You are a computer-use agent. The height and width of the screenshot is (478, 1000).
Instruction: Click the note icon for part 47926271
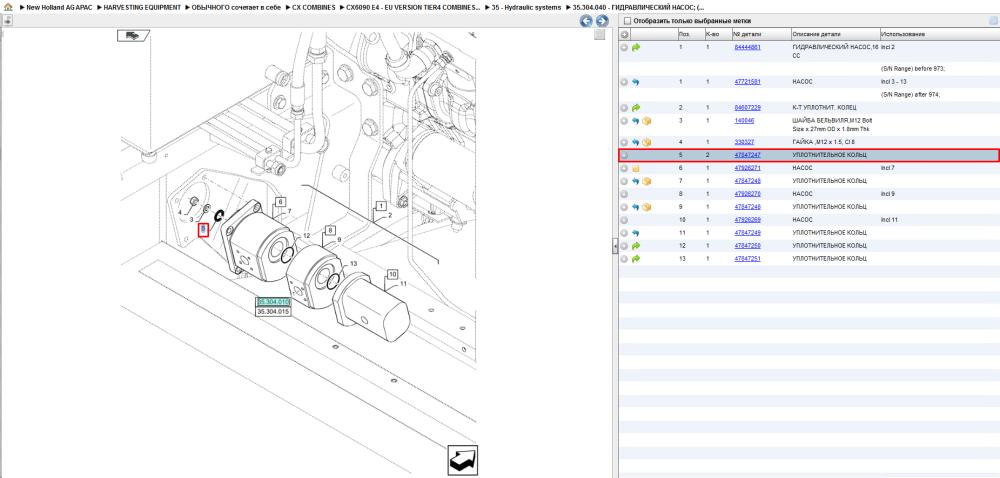636,168
